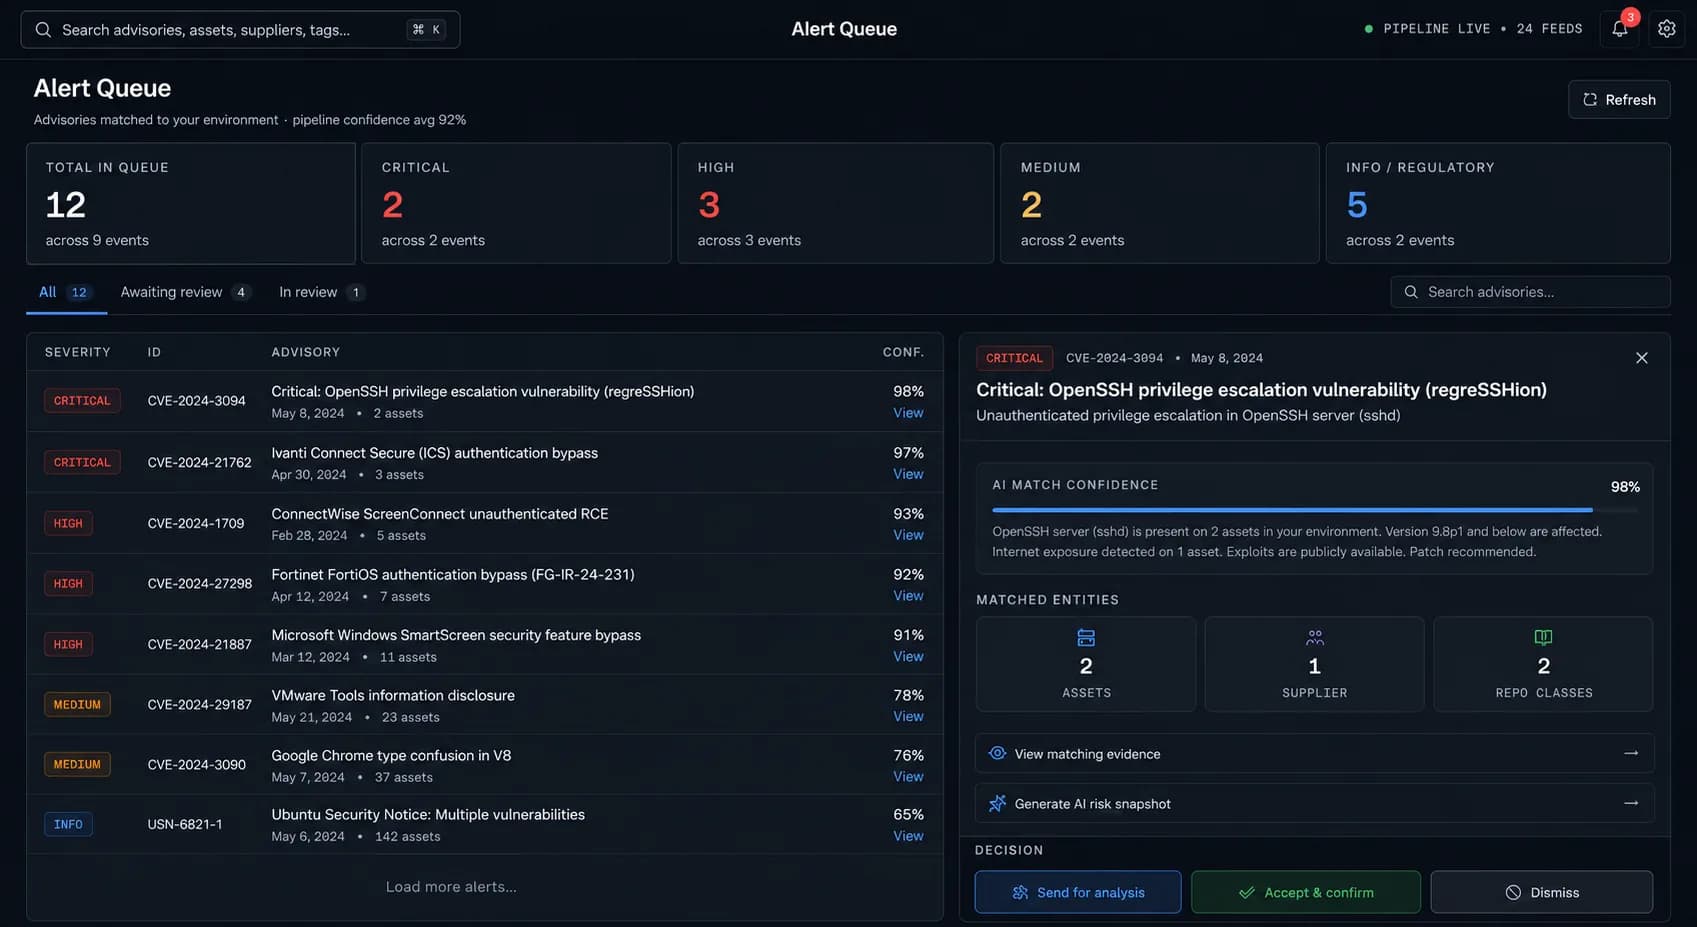The width and height of the screenshot is (1697, 927).
Task: Click Accept & confirm button
Action: point(1306,892)
